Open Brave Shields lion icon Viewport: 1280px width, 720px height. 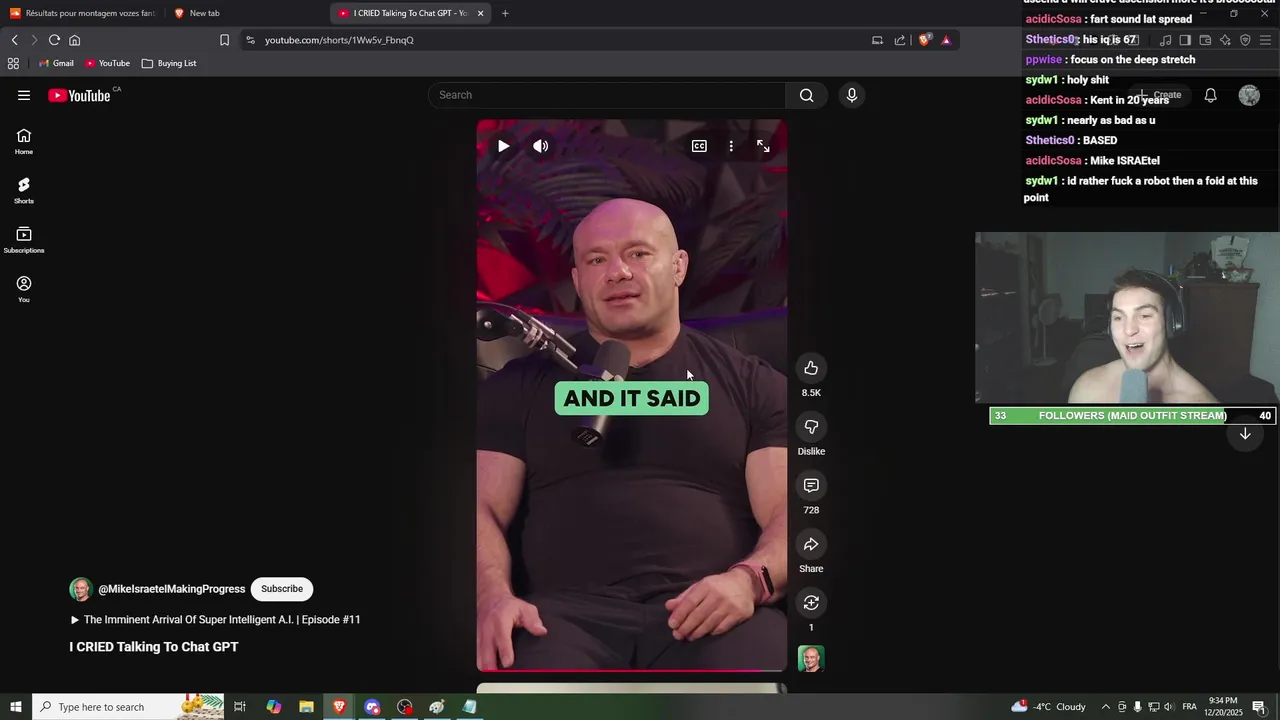(925, 40)
